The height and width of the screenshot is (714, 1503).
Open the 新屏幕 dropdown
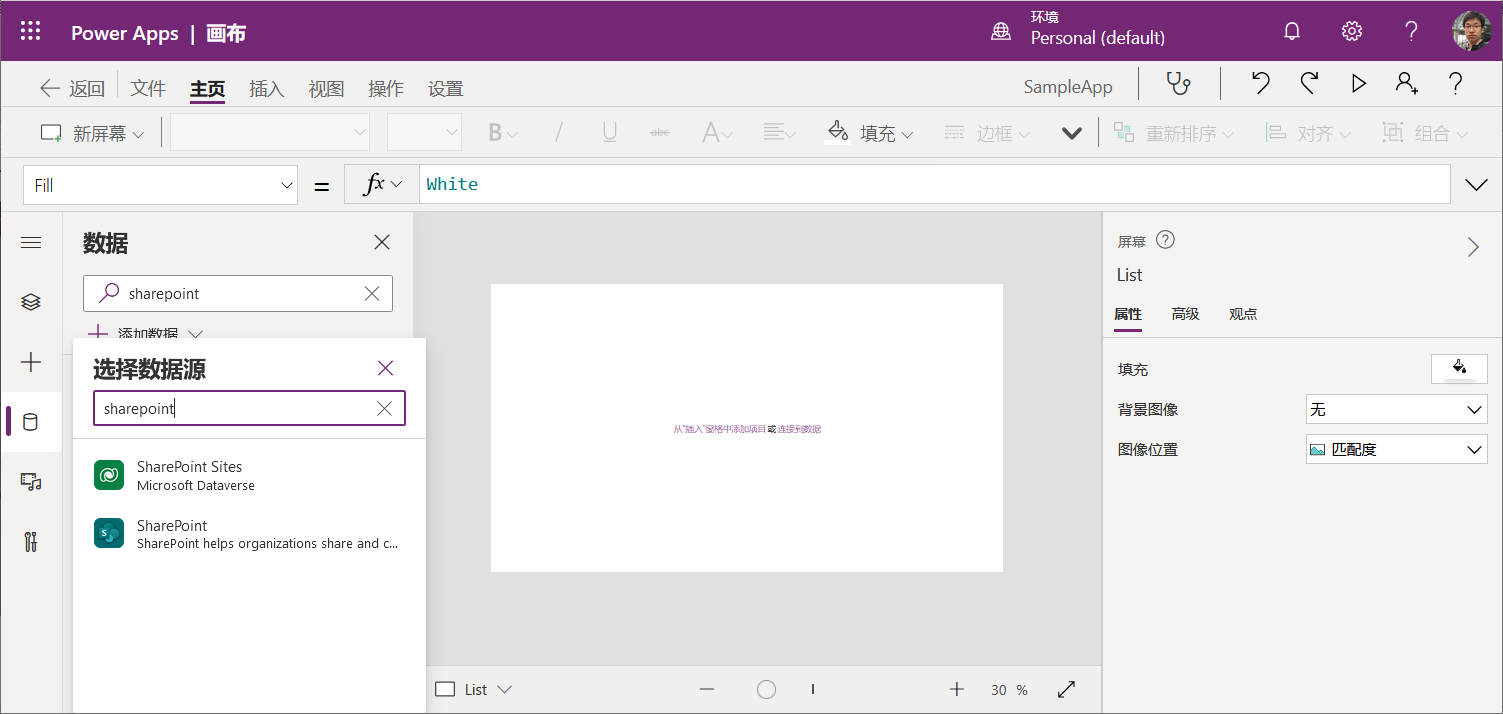tap(92, 133)
